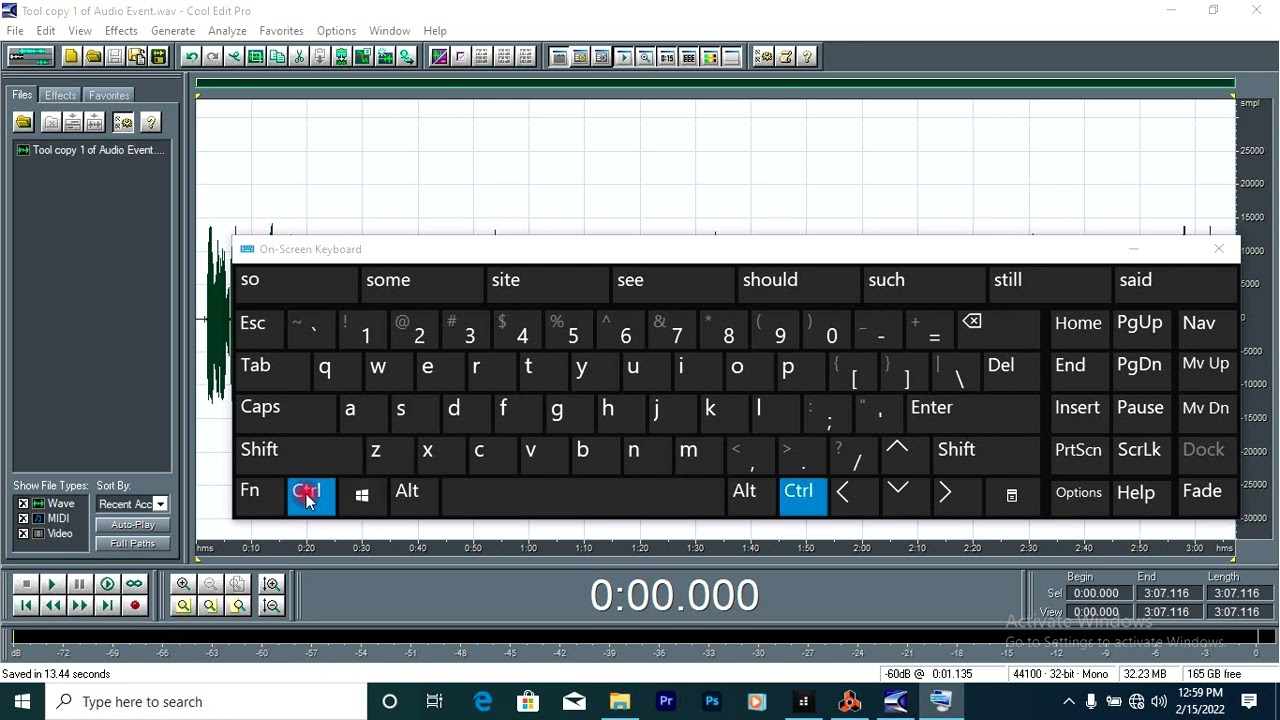Undo the last edit
The height and width of the screenshot is (720, 1280).
pos(191,57)
